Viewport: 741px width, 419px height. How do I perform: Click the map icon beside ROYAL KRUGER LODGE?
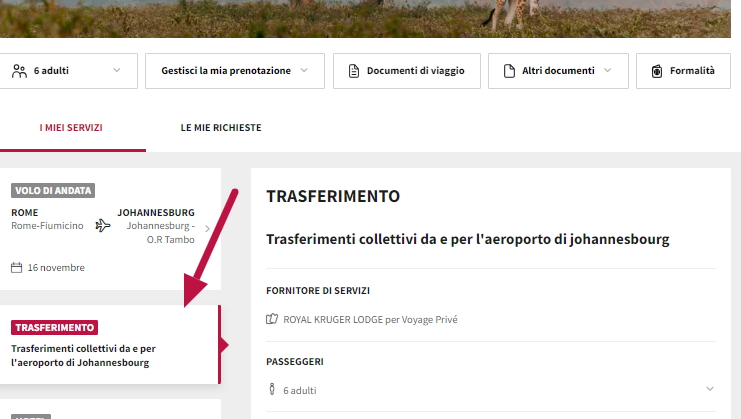(272, 319)
